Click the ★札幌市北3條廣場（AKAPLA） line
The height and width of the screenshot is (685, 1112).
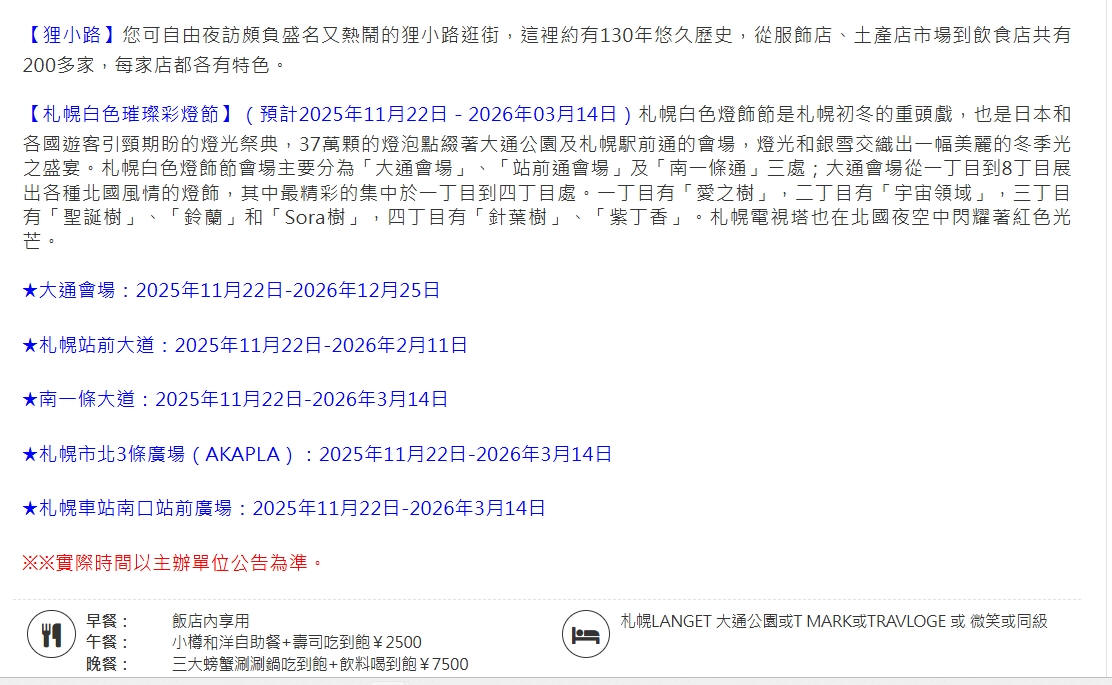(317, 455)
